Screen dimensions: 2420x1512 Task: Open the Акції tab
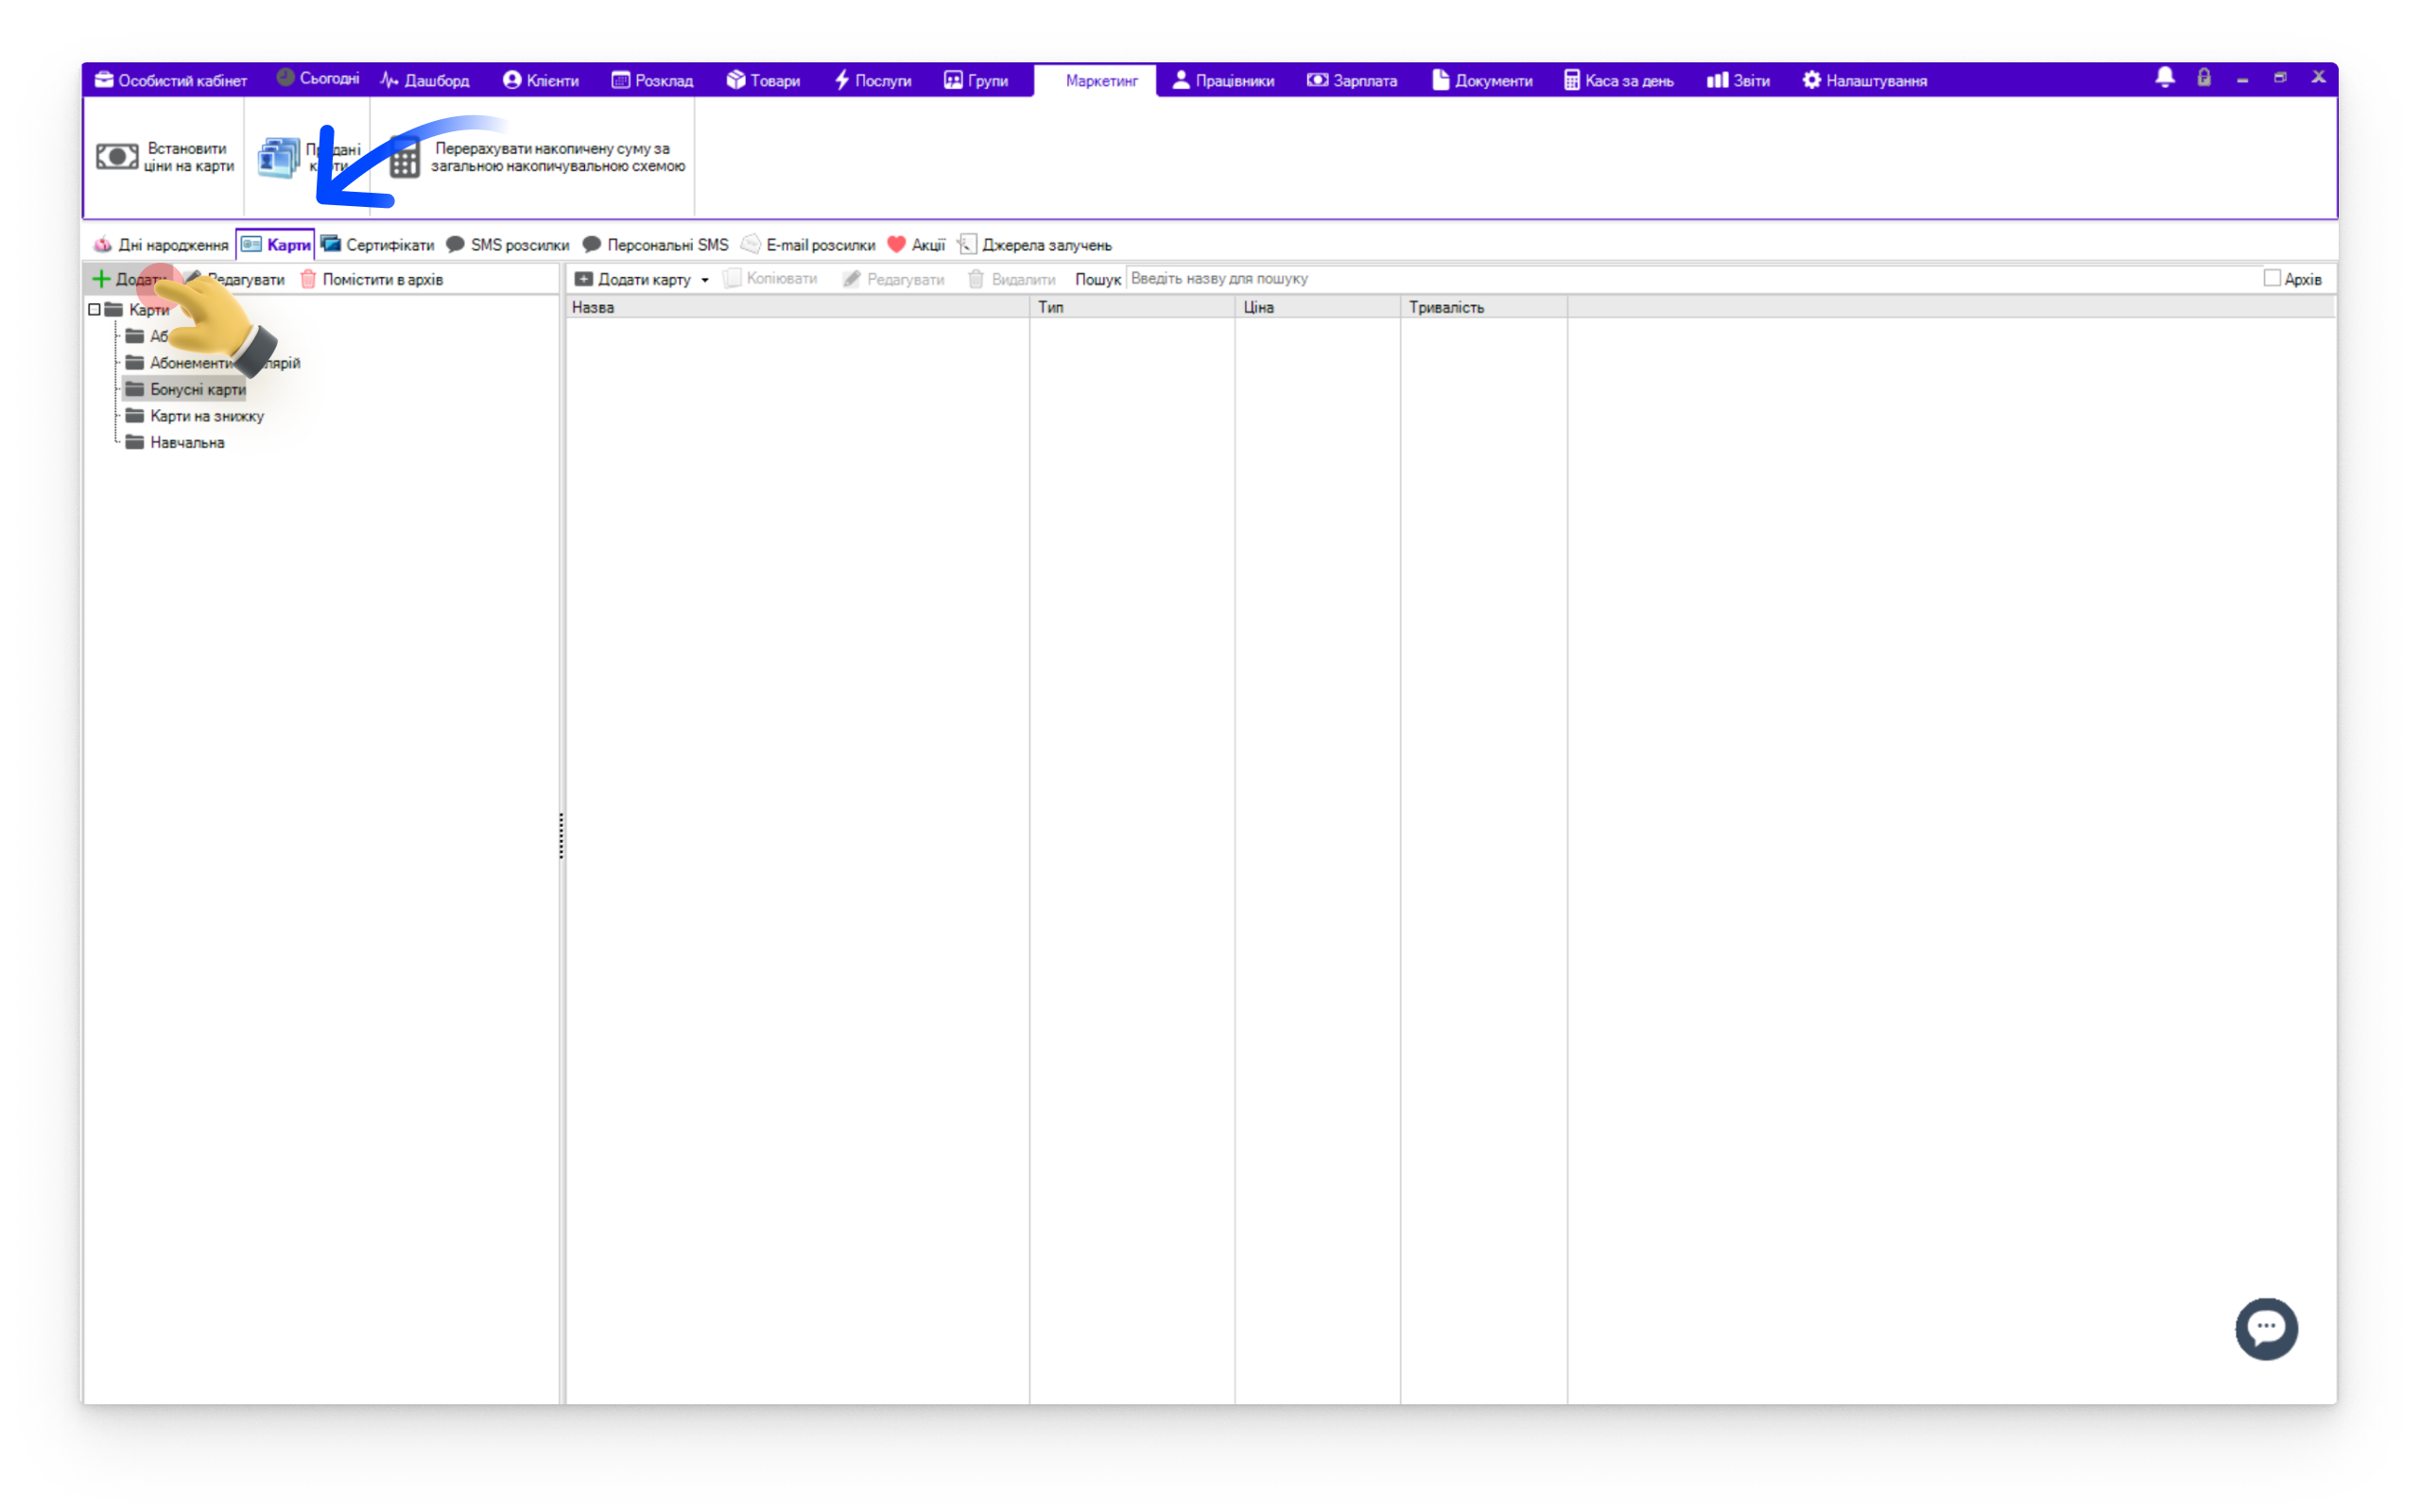[x=916, y=245]
